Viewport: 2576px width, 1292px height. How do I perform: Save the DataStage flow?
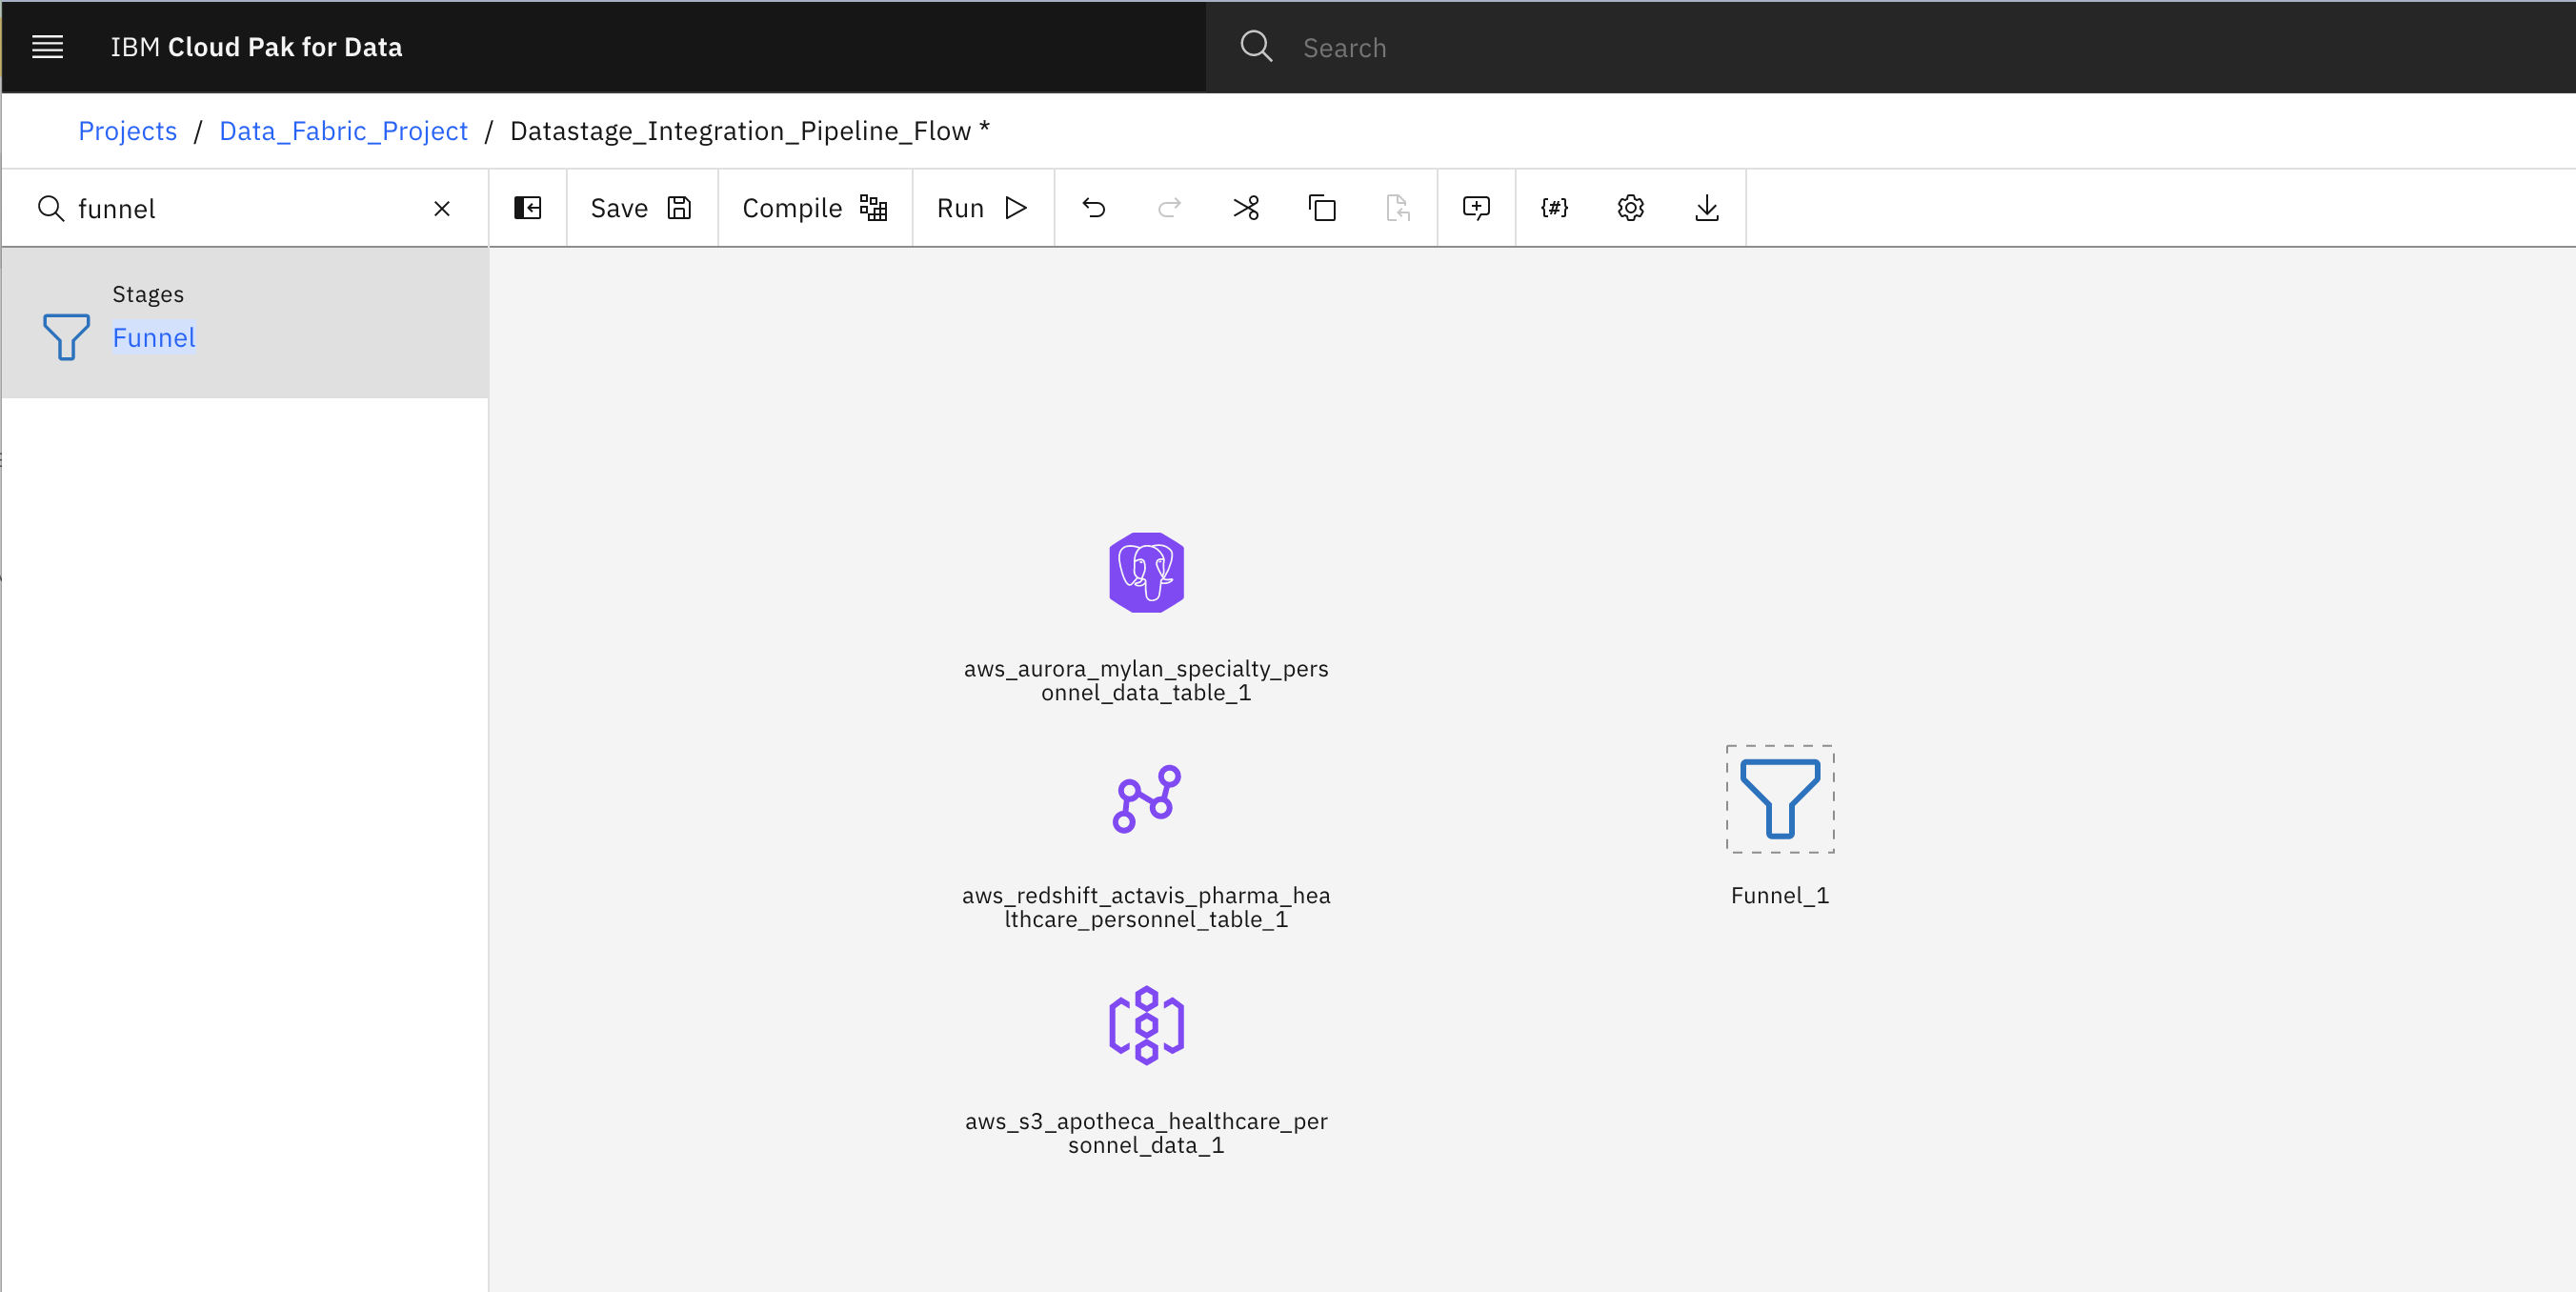[641, 208]
